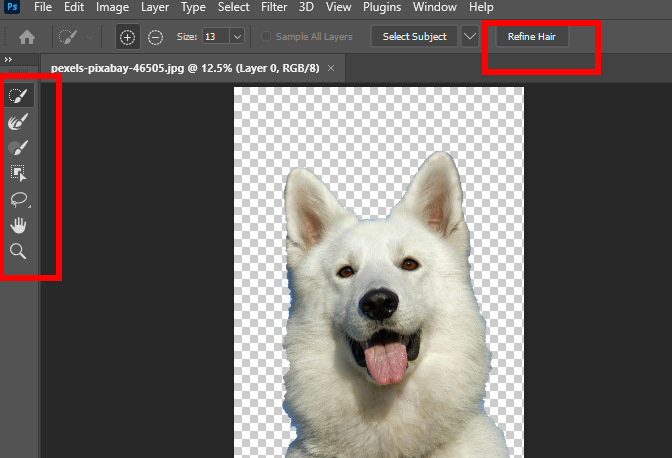This screenshot has width=672, height=458.
Task: Click the Photoshop Ps logo icon
Action: [12, 7]
